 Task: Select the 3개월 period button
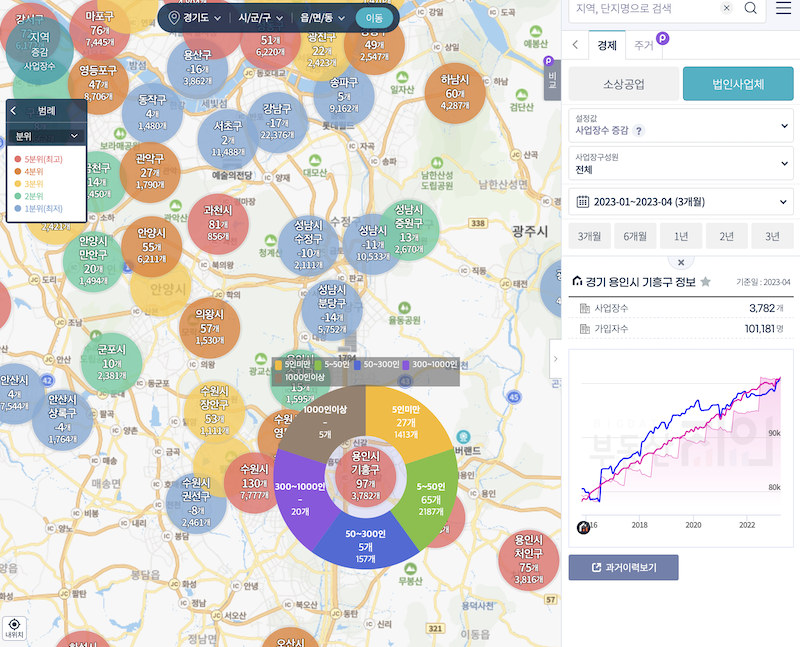click(589, 236)
